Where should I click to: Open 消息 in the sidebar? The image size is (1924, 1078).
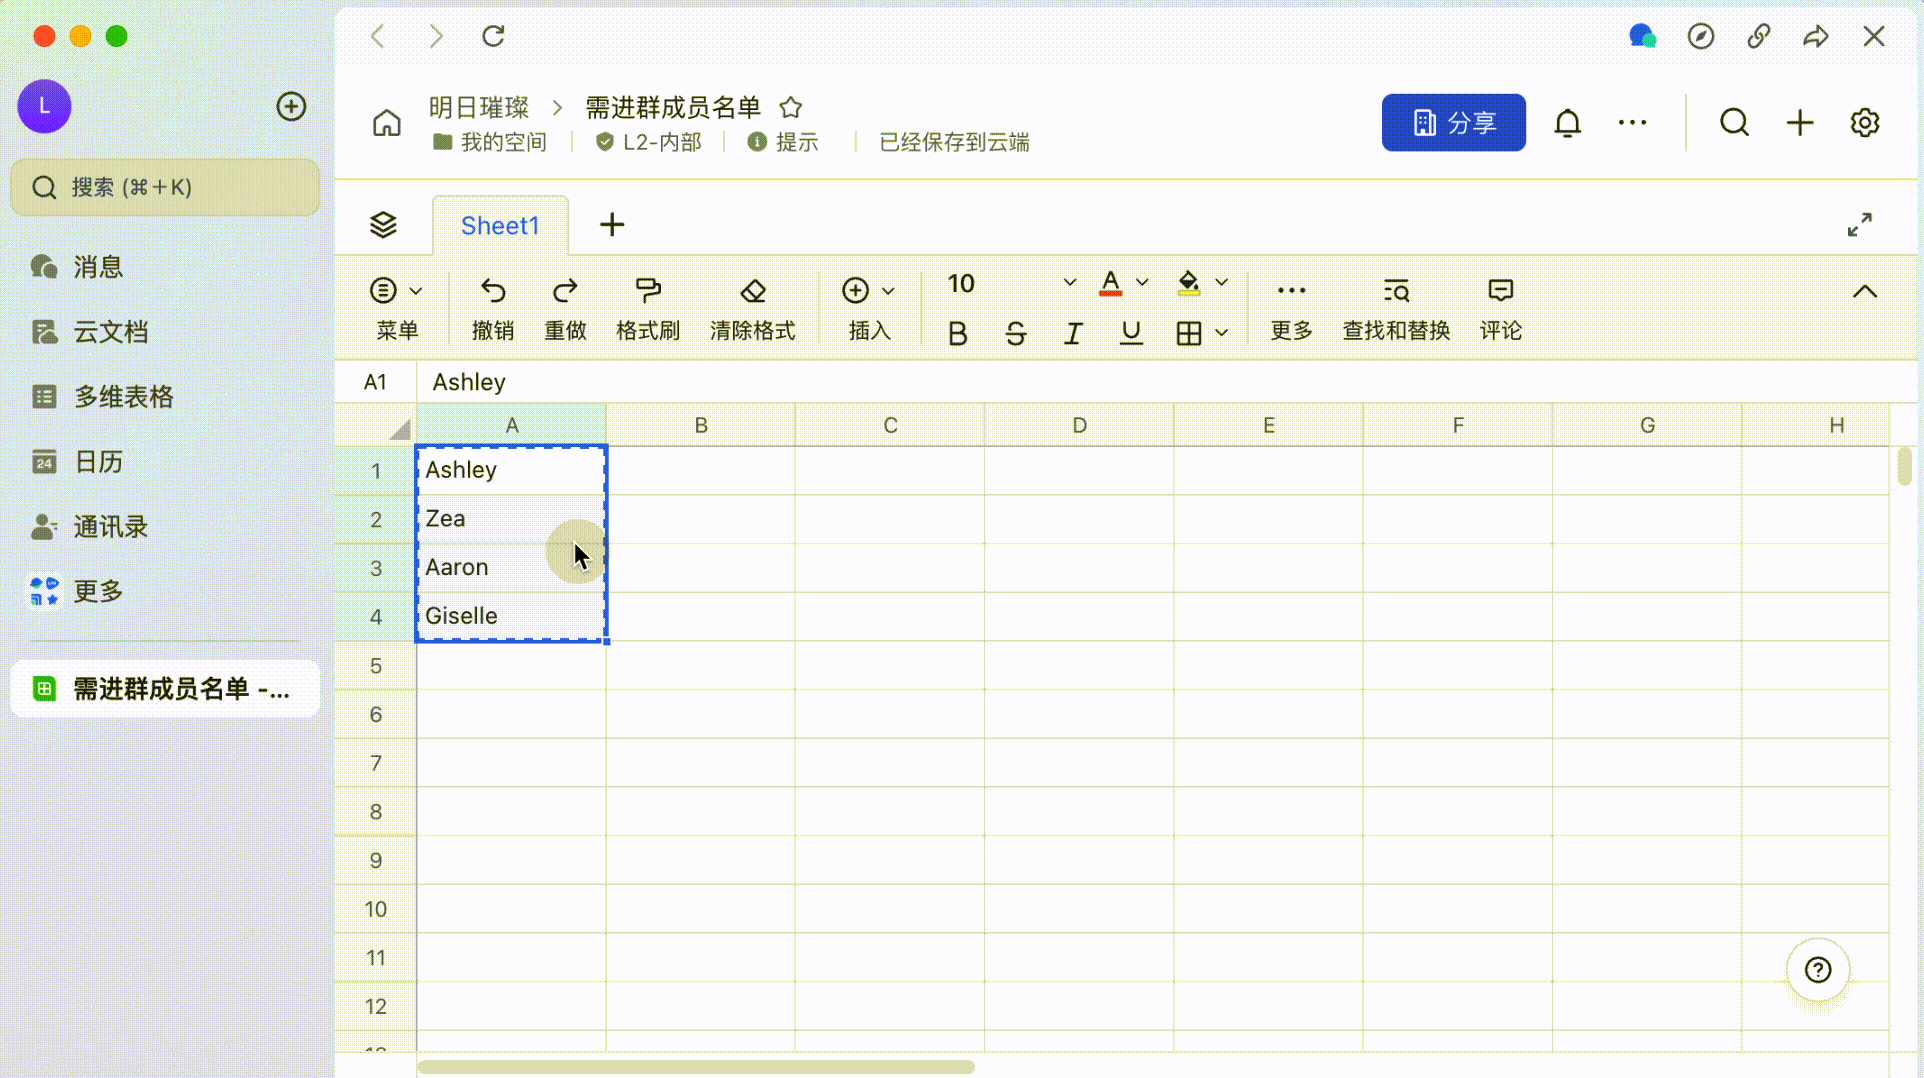[165, 267]
